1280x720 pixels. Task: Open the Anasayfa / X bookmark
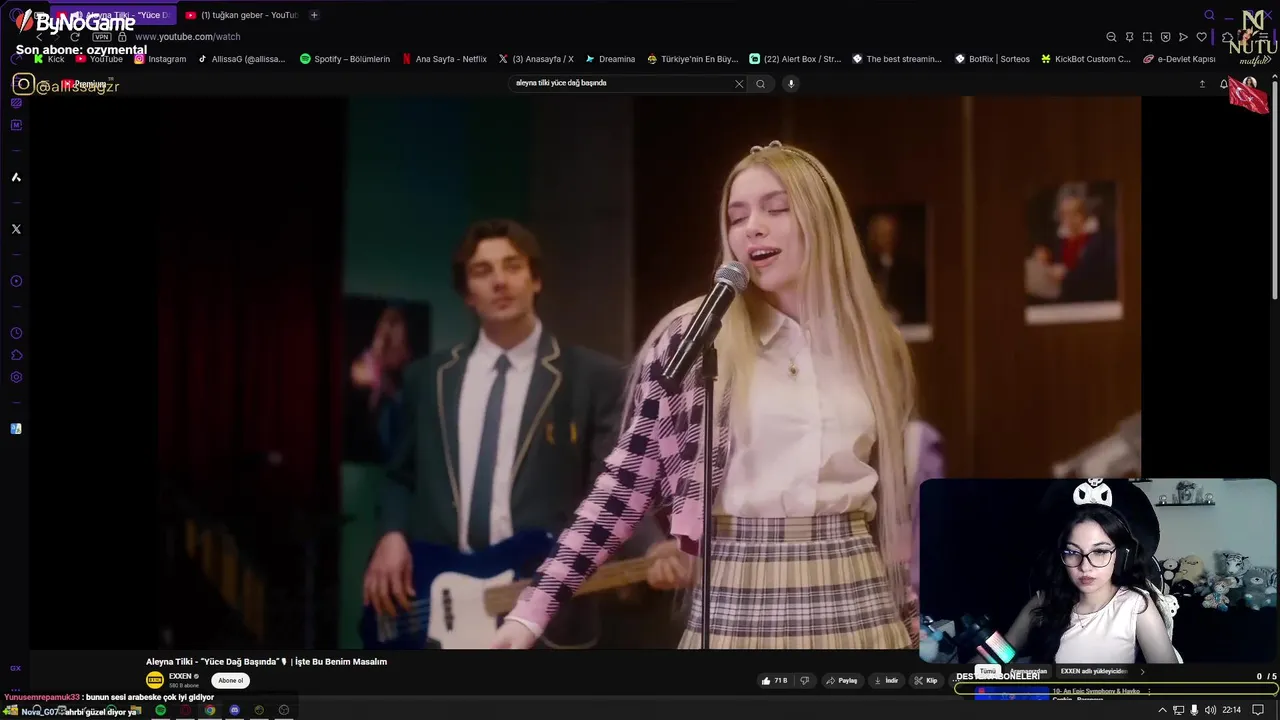[x=536, y=59]
